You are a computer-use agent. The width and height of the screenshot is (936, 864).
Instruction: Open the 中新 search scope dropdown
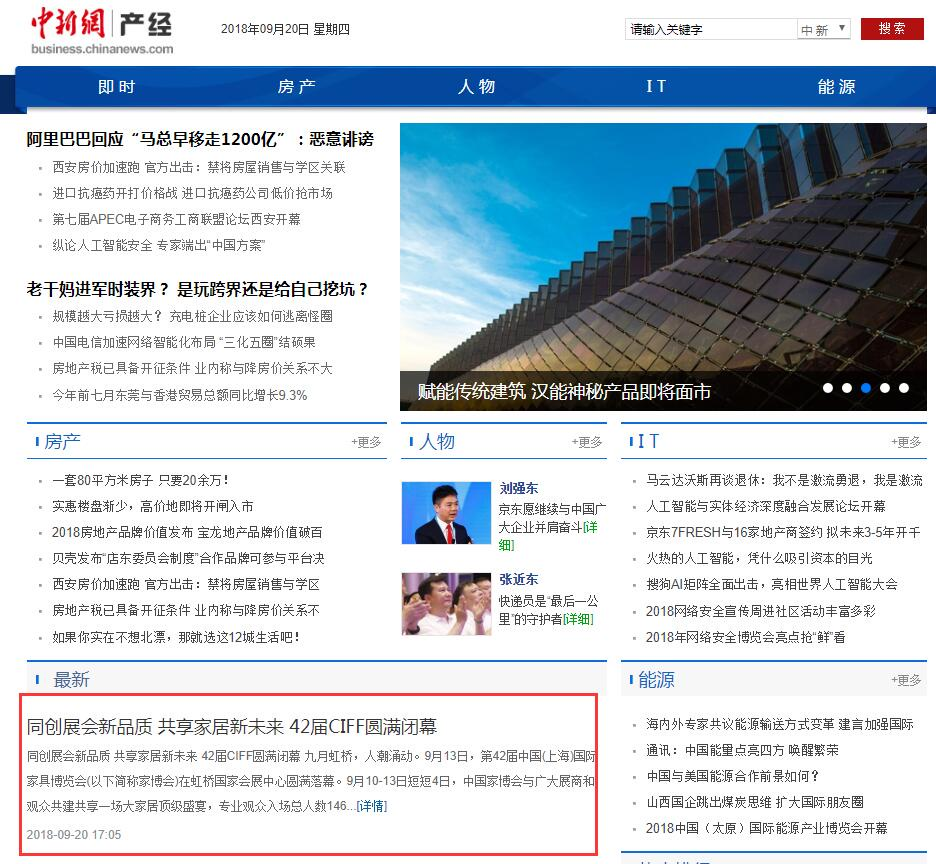click(823, 29)
